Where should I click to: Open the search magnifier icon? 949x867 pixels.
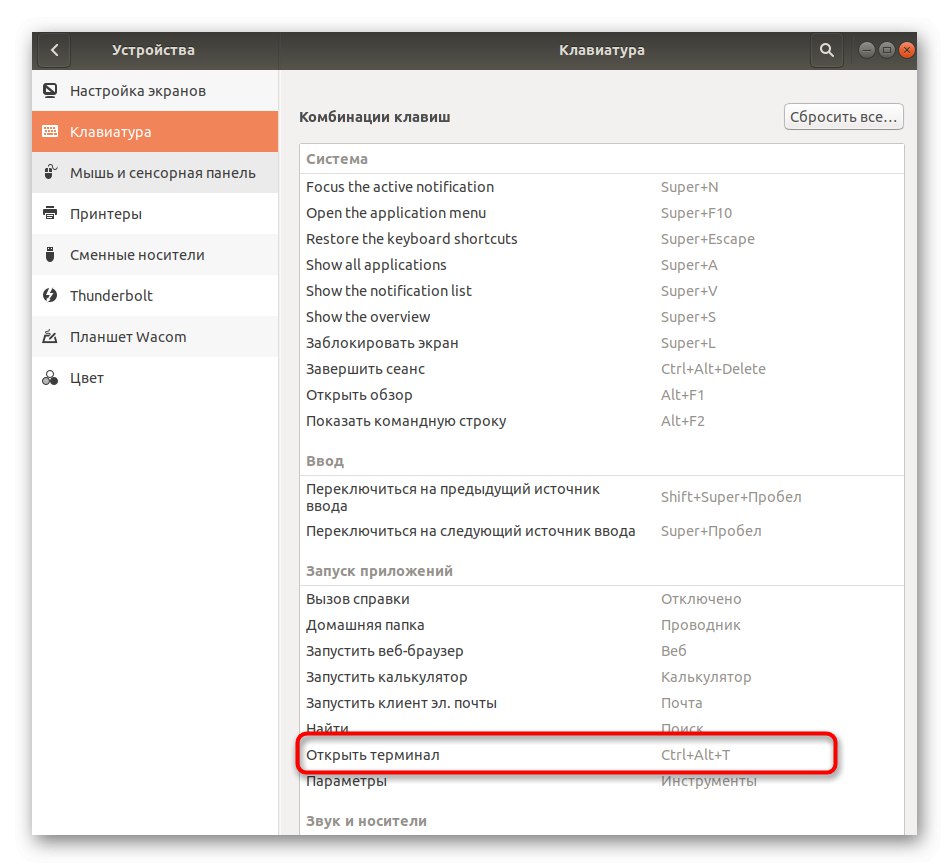(x=826, y=50)
